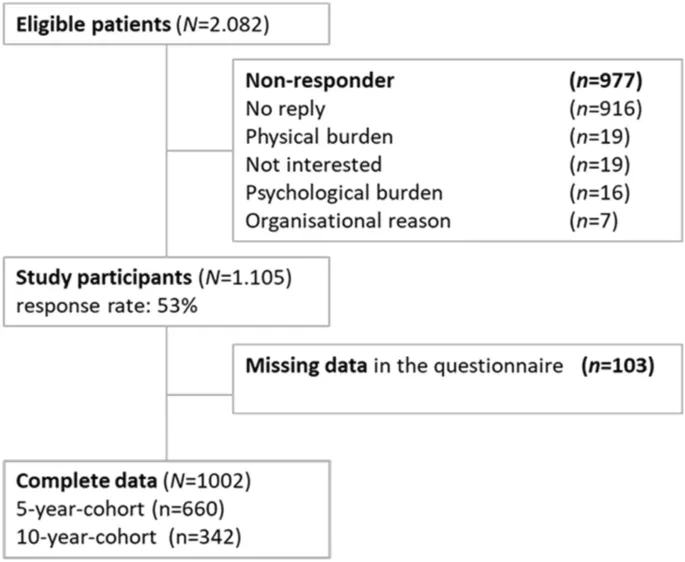Select the Missing data count n=103
This screenshot has width=685, height=562.
pos(617,366)
